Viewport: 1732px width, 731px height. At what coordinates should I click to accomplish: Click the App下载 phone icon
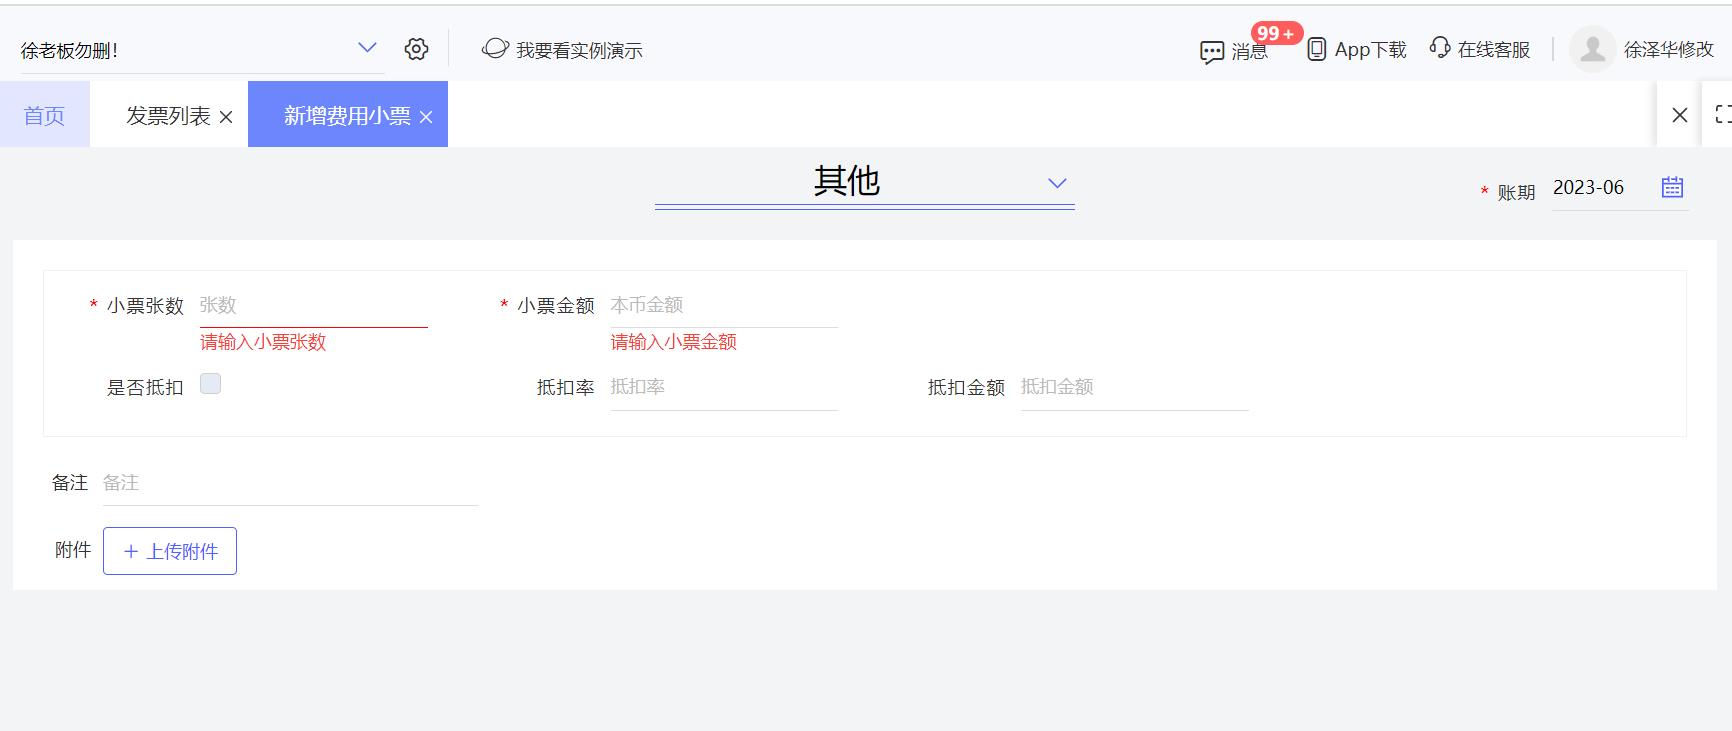point(1317,49)
